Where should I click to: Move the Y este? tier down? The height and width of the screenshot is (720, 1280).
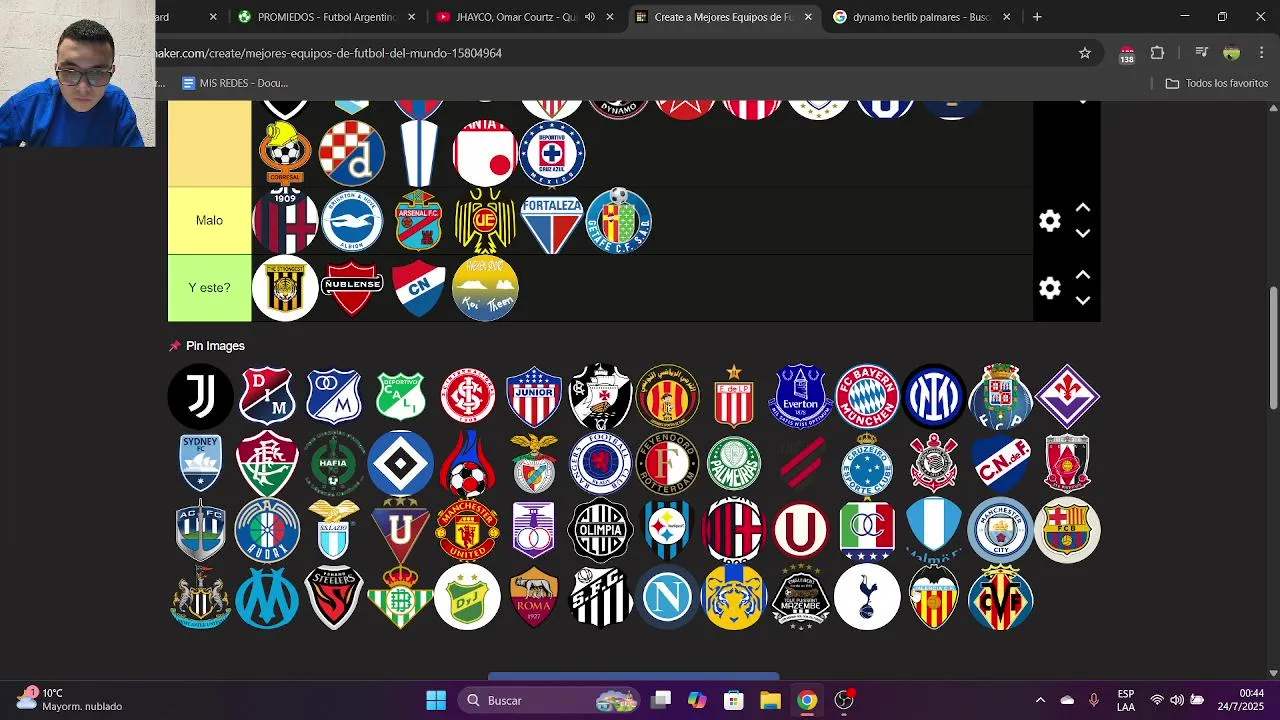click(1083, 300)
